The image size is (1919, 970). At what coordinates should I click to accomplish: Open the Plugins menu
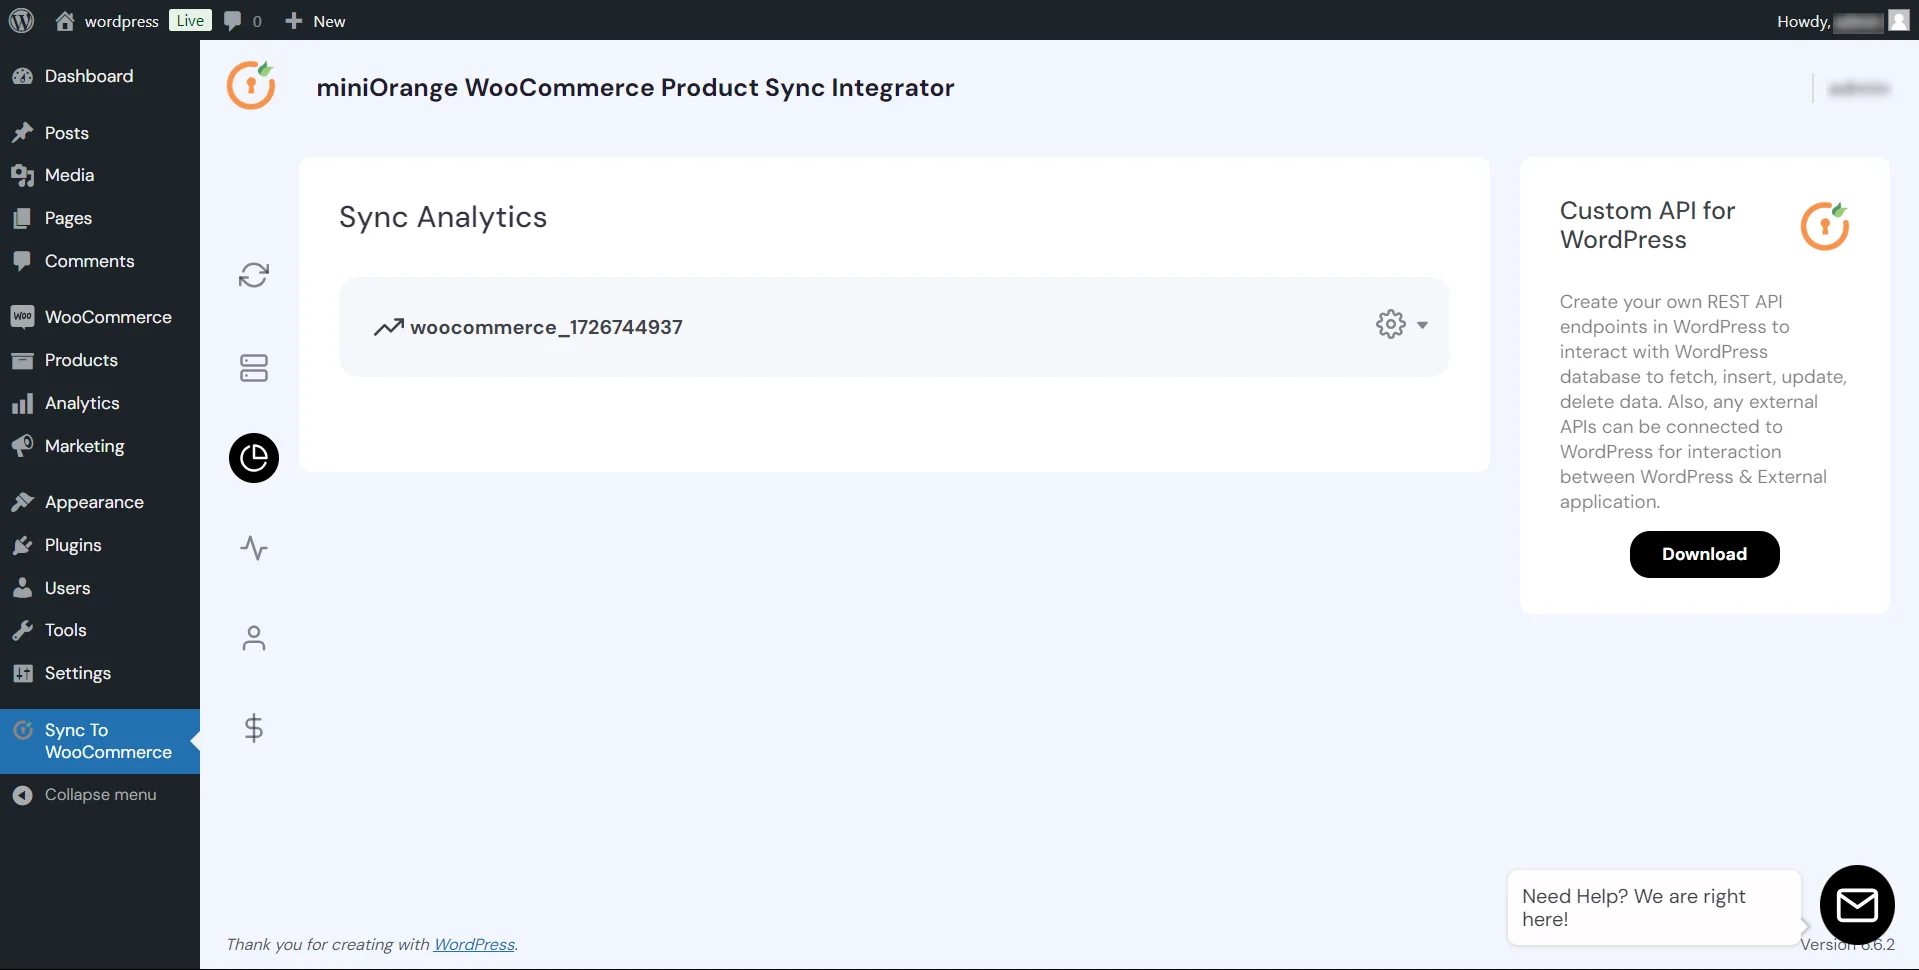tap(100, 545)
